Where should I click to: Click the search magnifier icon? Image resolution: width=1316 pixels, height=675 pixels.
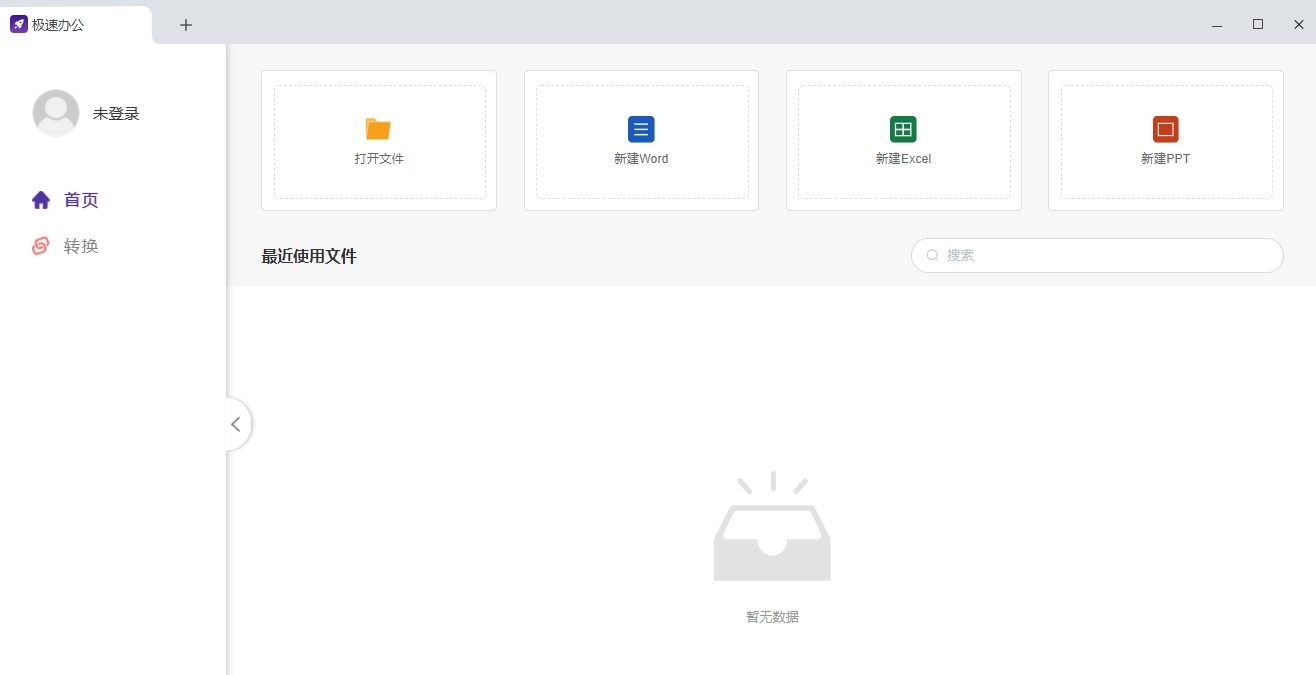[932, 255]
